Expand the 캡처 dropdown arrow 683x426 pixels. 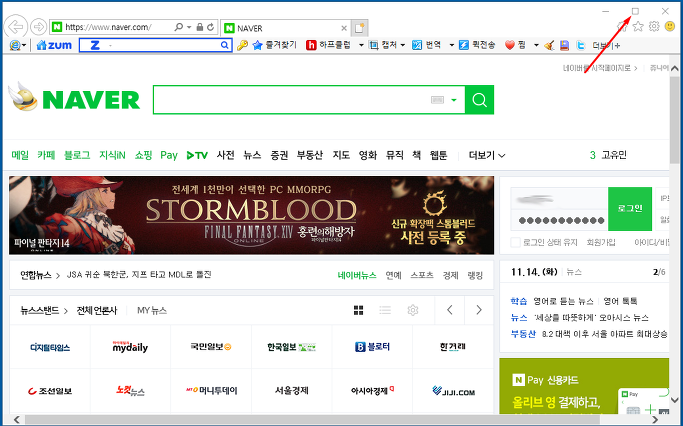(x=403, y=45)
